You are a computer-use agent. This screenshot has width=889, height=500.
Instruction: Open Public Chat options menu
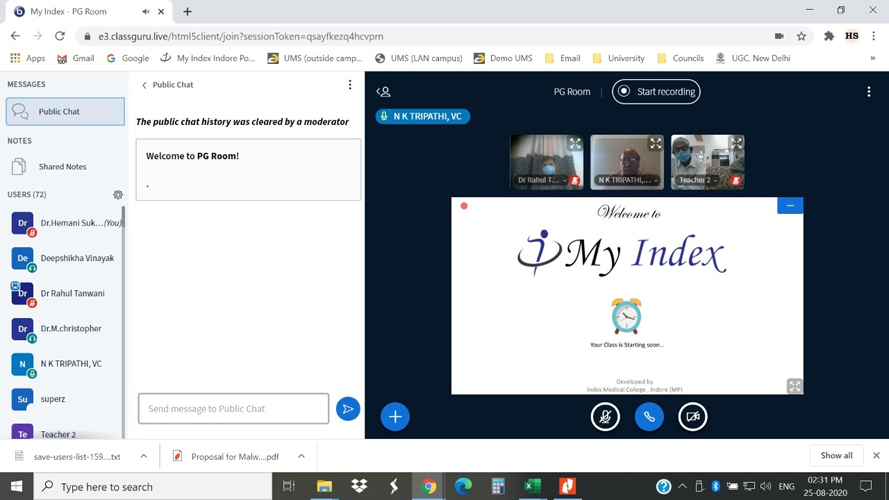click(x=350, y=84)
